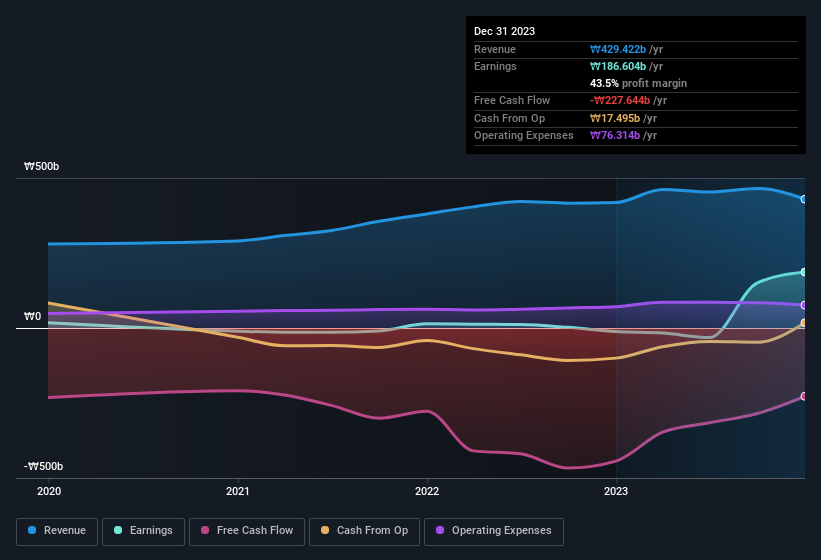This screenshot has height=560, width=821.
Task: Click the 43.5% profit margin text
Action: tap(638, 83)
